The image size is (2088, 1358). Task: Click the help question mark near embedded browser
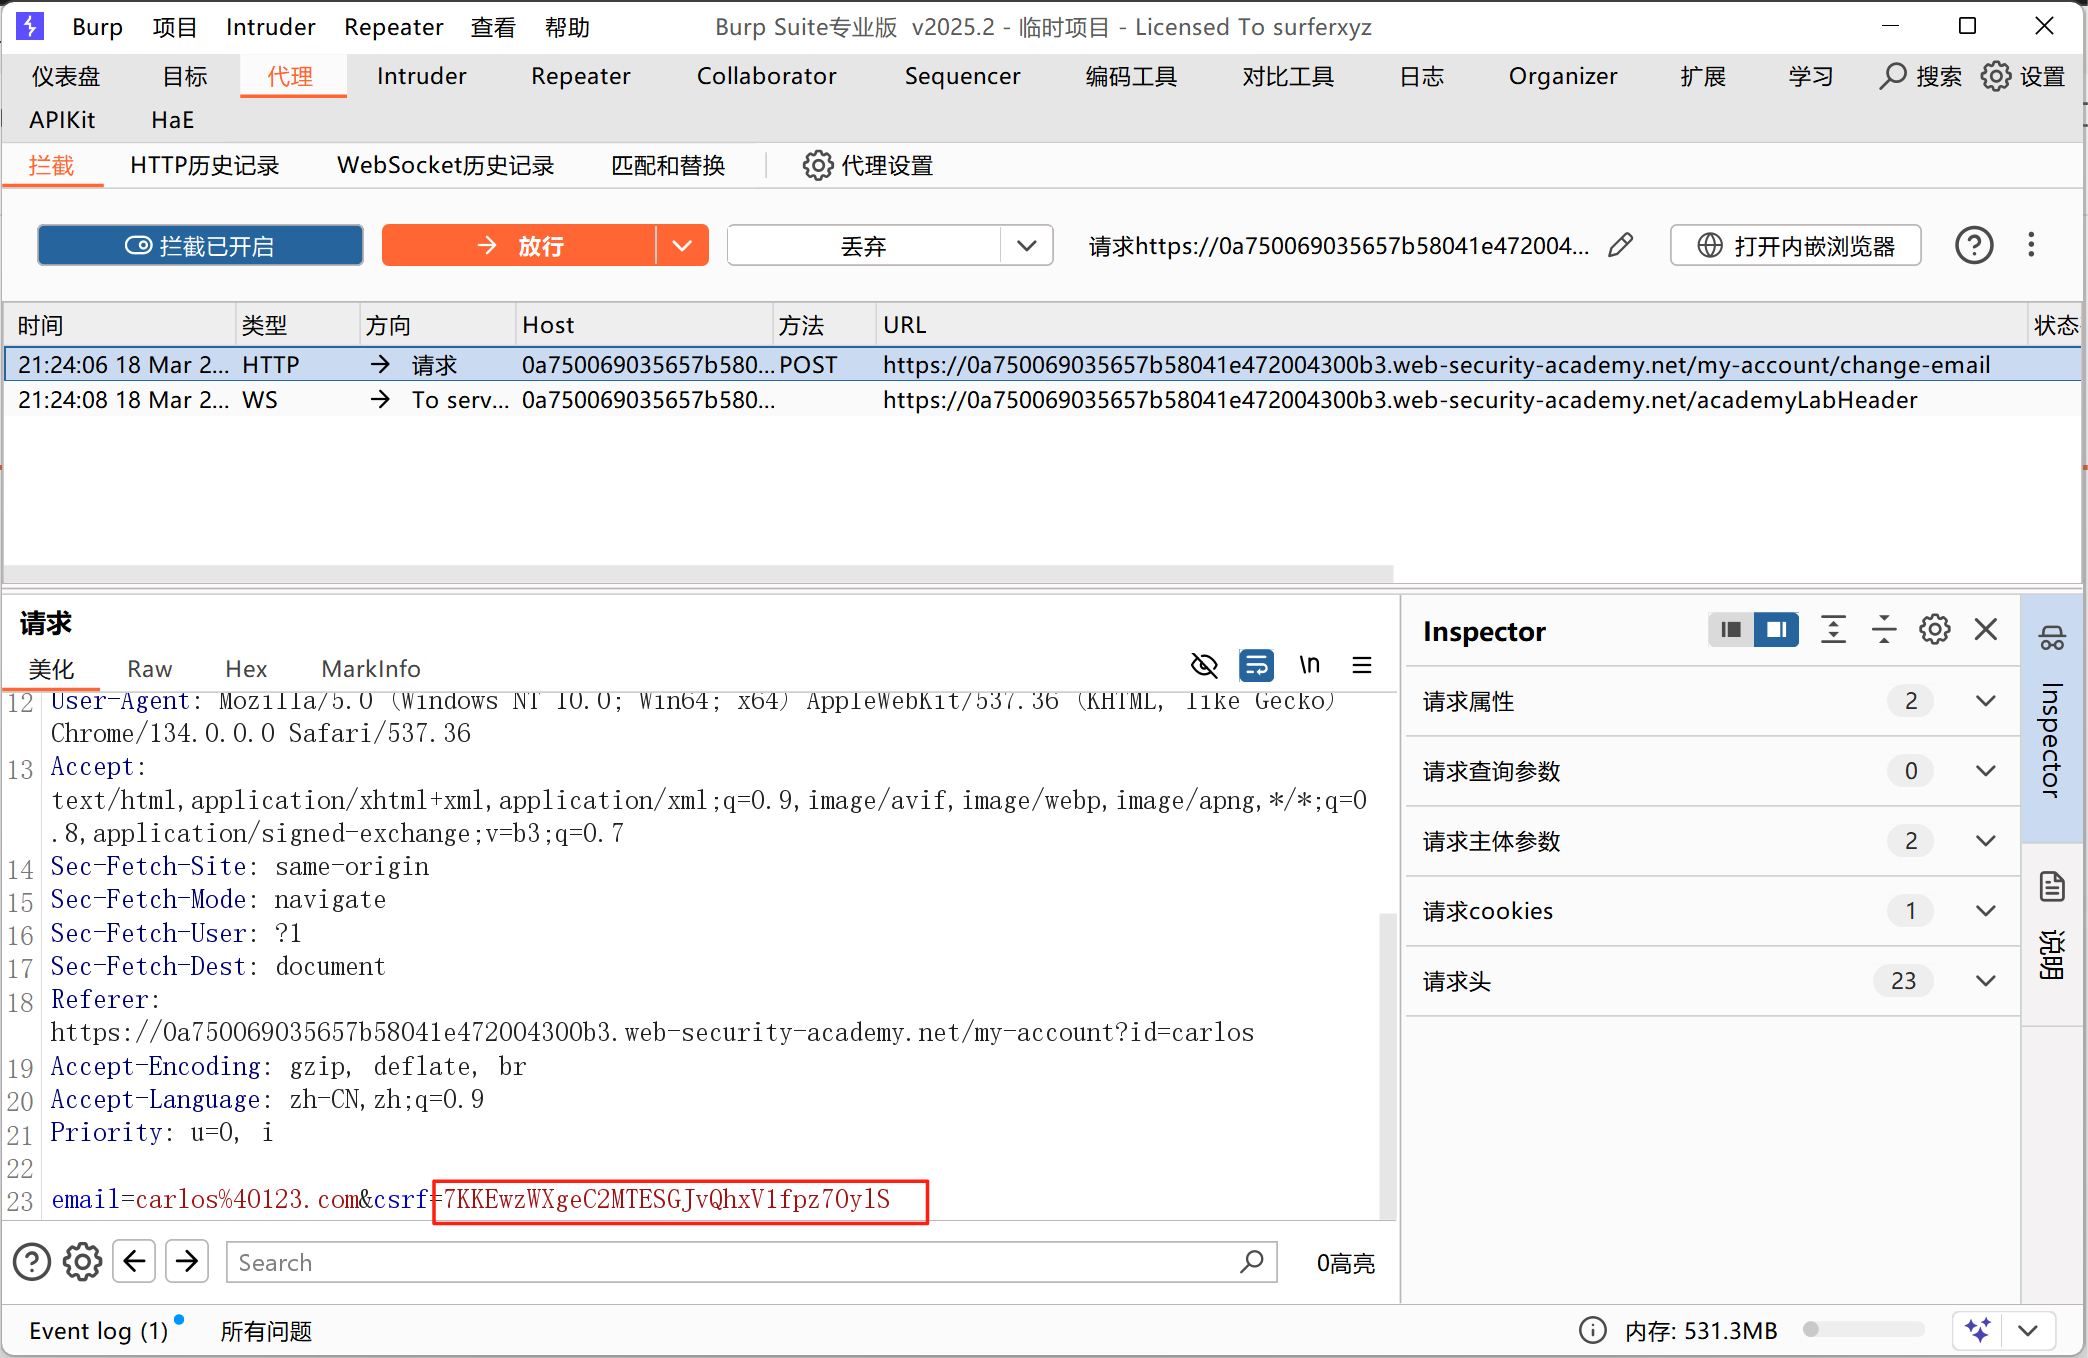pyautogui.click(x=1973, y=245)
